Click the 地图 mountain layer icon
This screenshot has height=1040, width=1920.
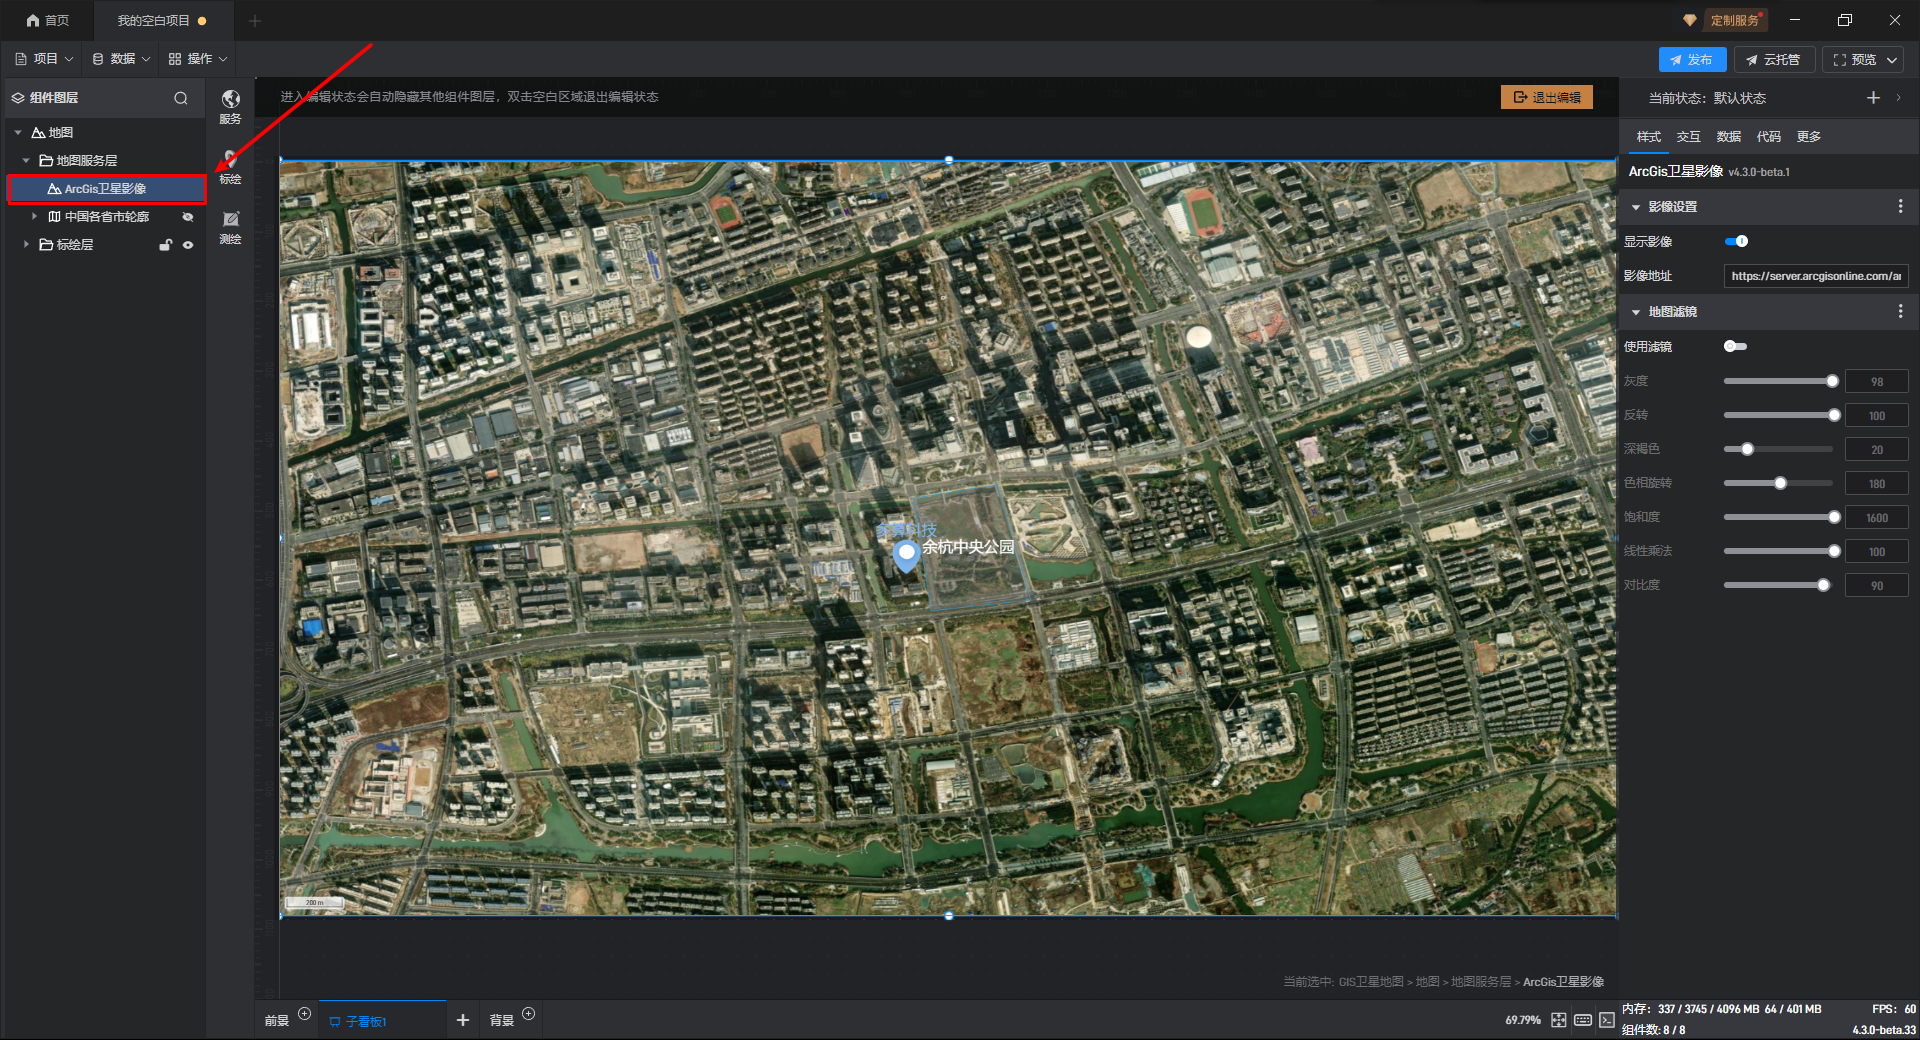pyautogui.click(x=38, y=133)
